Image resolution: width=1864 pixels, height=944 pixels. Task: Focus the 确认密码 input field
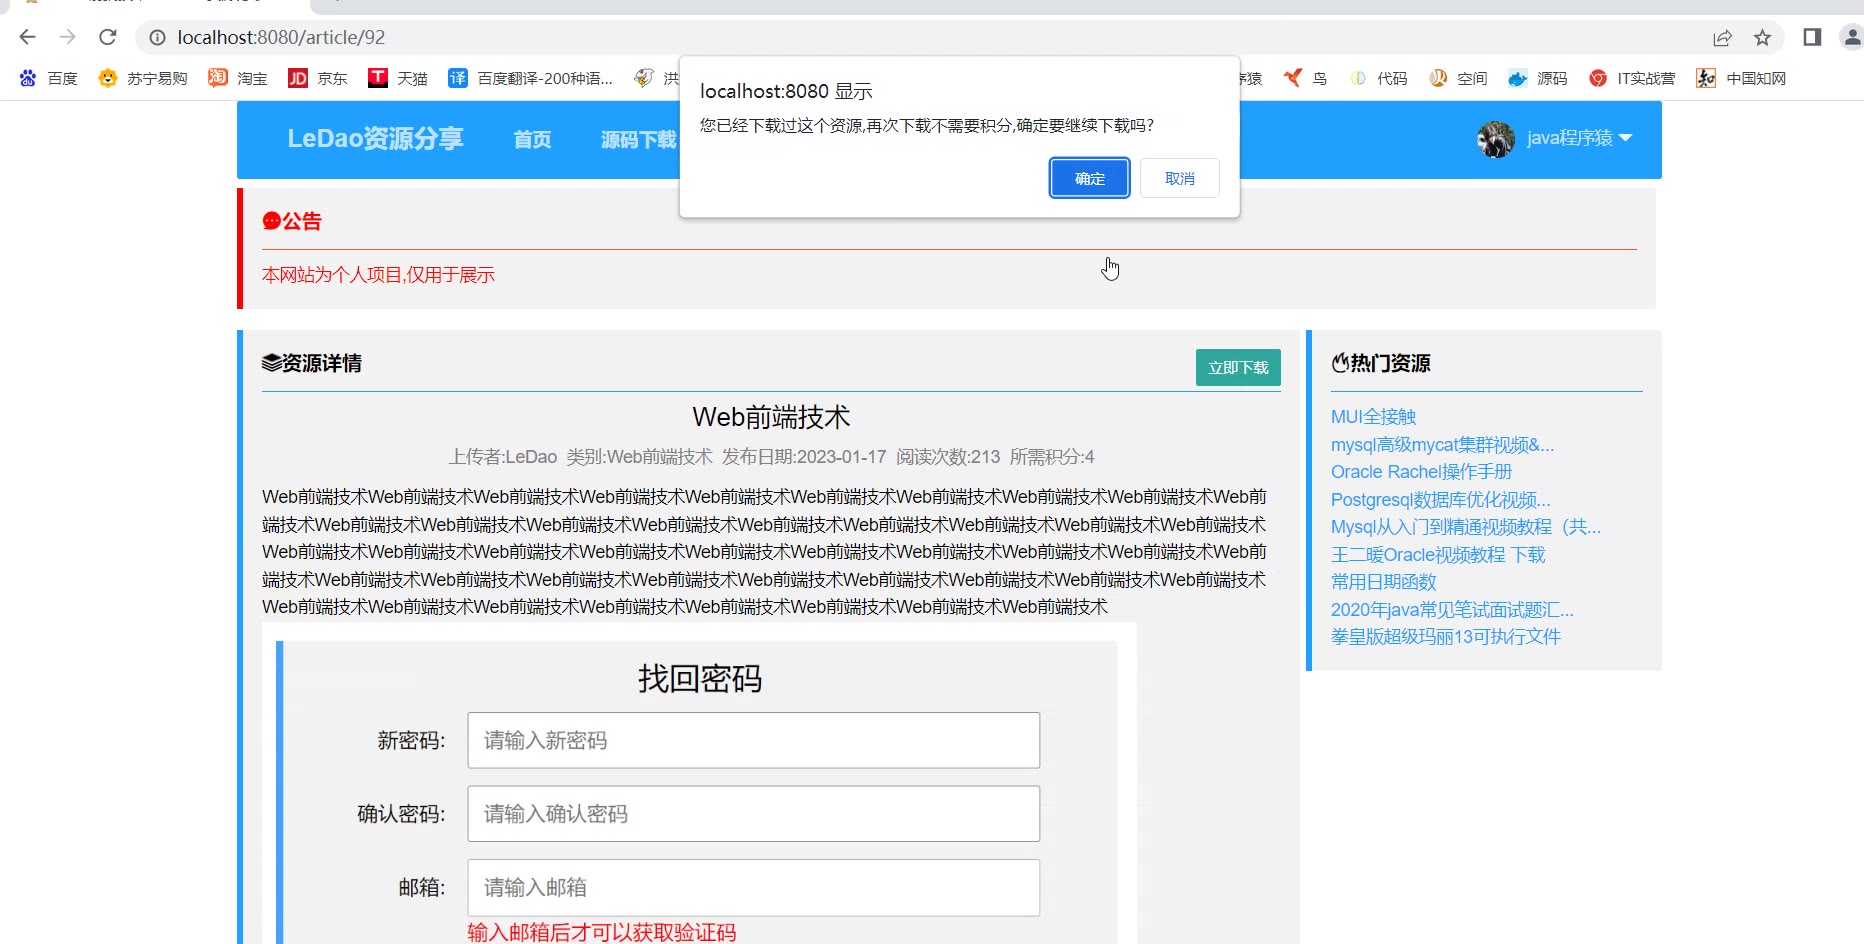point(753,814)
